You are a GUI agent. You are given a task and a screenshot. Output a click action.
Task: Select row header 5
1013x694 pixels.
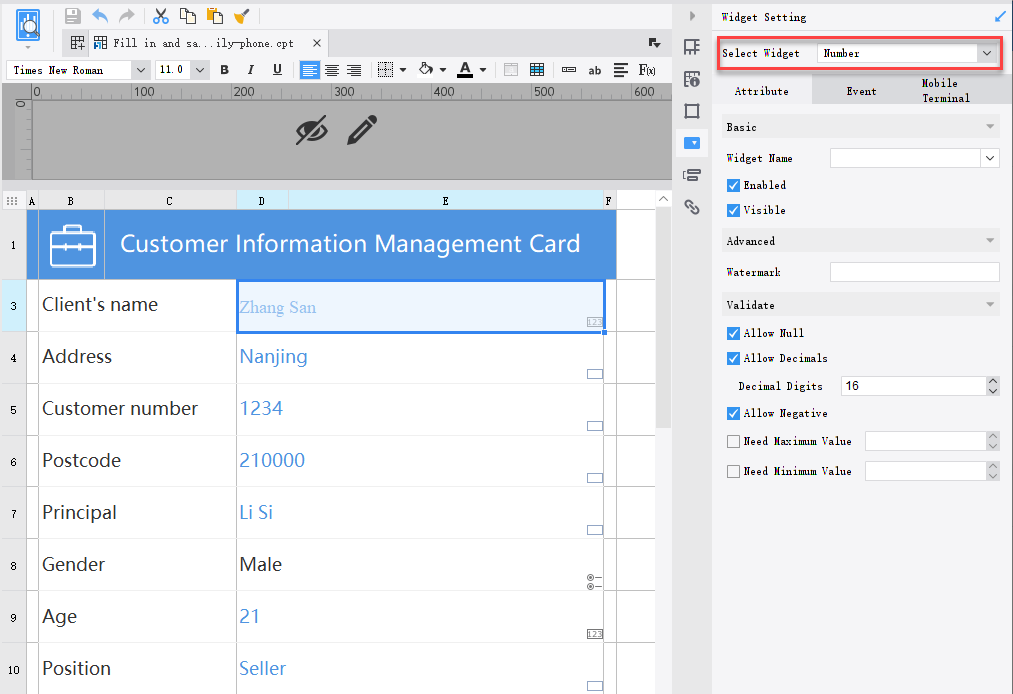tap(14, 410)
